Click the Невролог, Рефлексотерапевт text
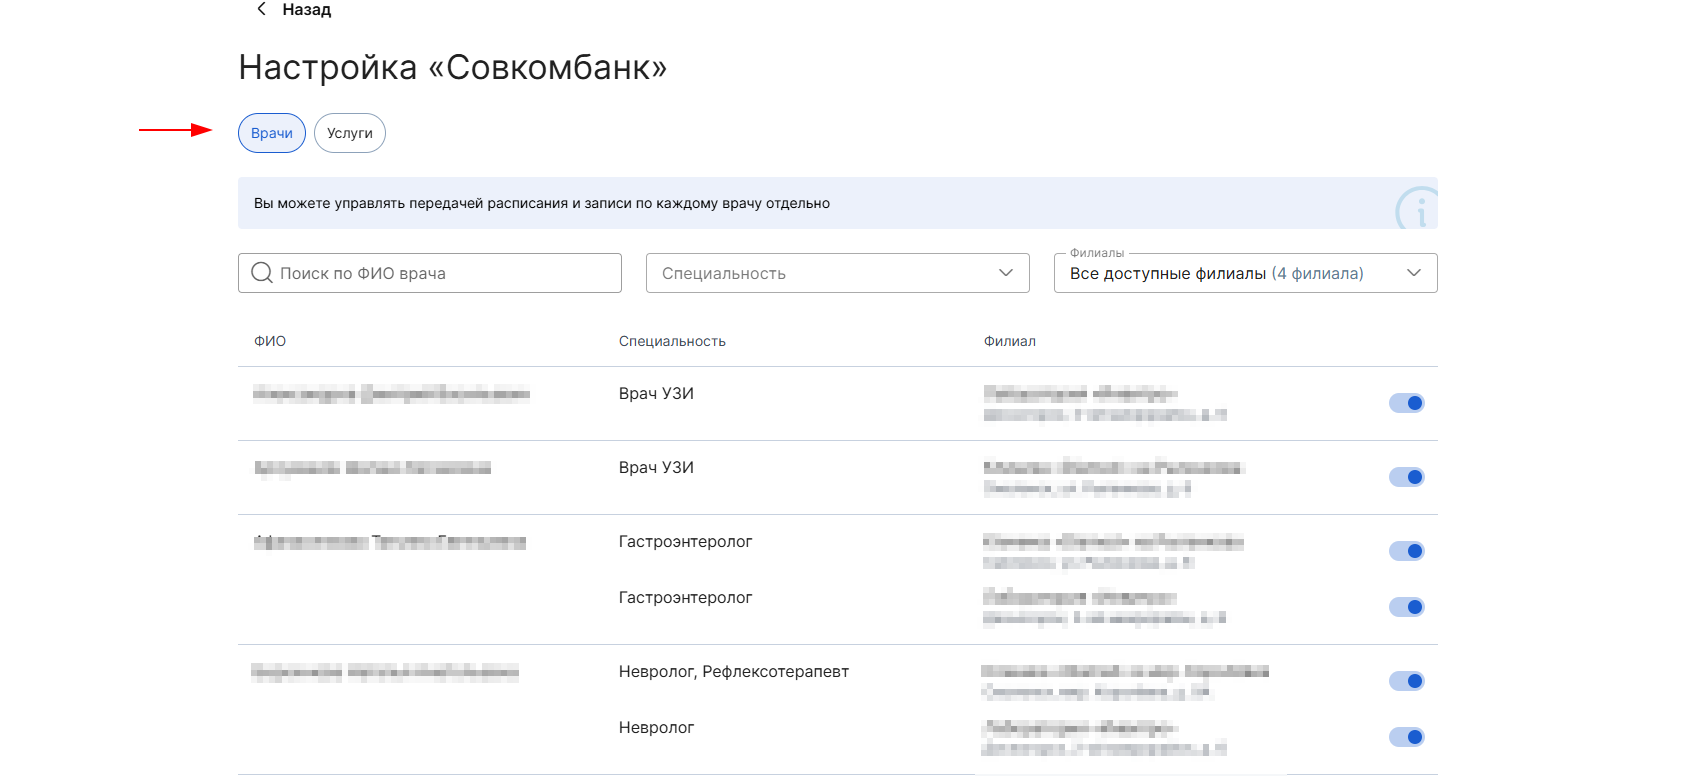 pos(734,672)
